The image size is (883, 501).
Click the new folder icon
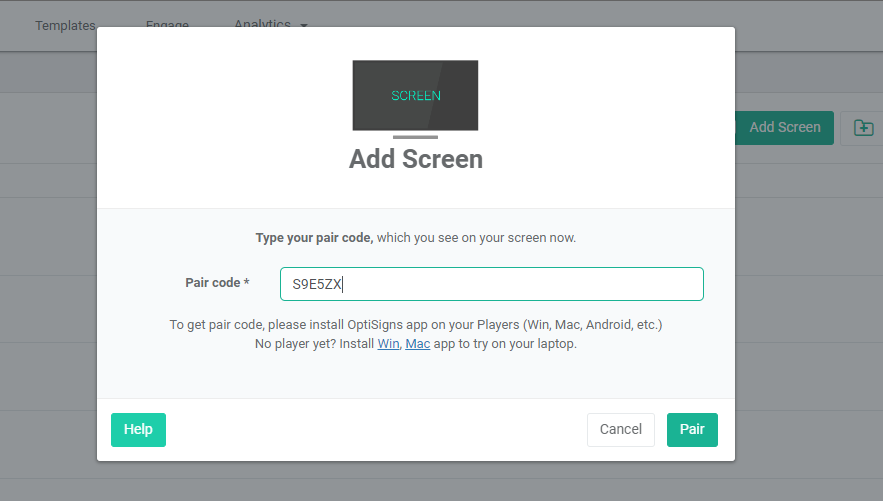[863, 128]
